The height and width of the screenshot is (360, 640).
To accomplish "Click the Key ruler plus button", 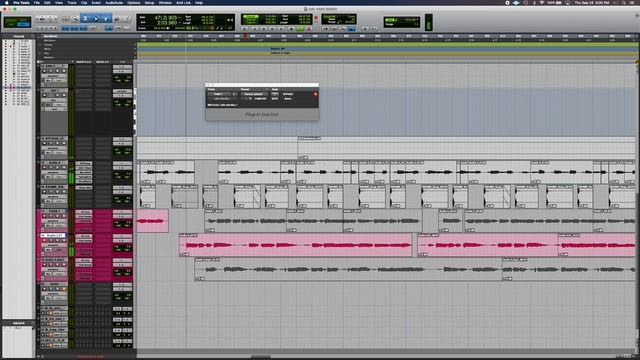I will (x=135, y=53).
